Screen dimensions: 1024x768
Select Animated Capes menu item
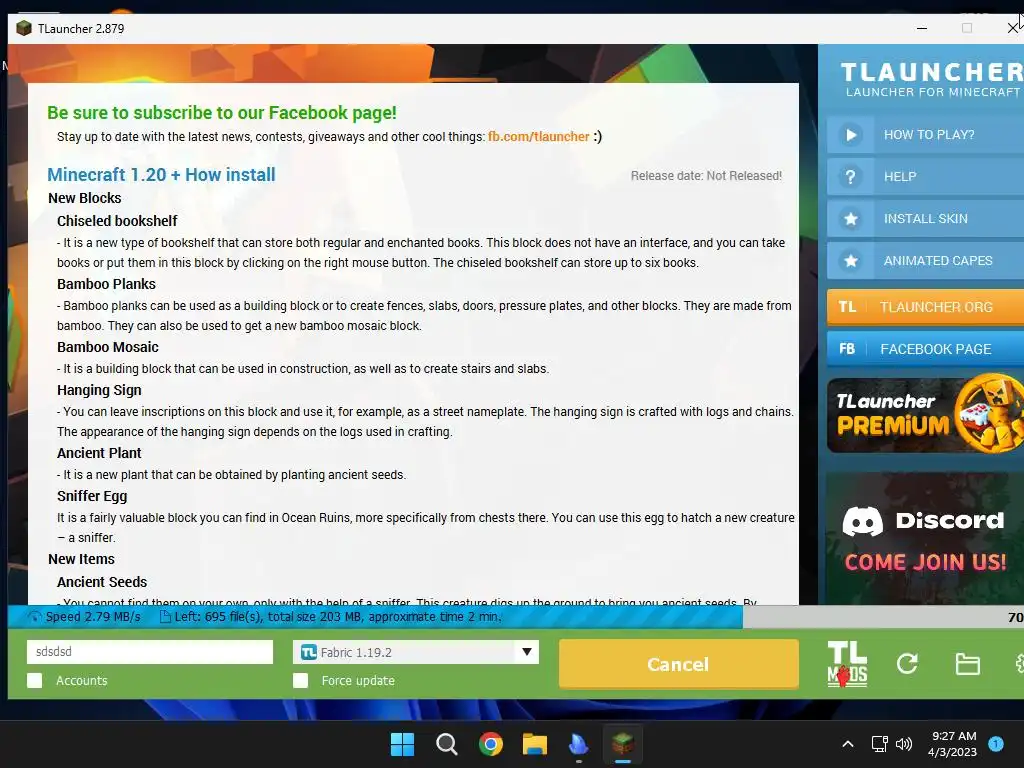point(926,261)
